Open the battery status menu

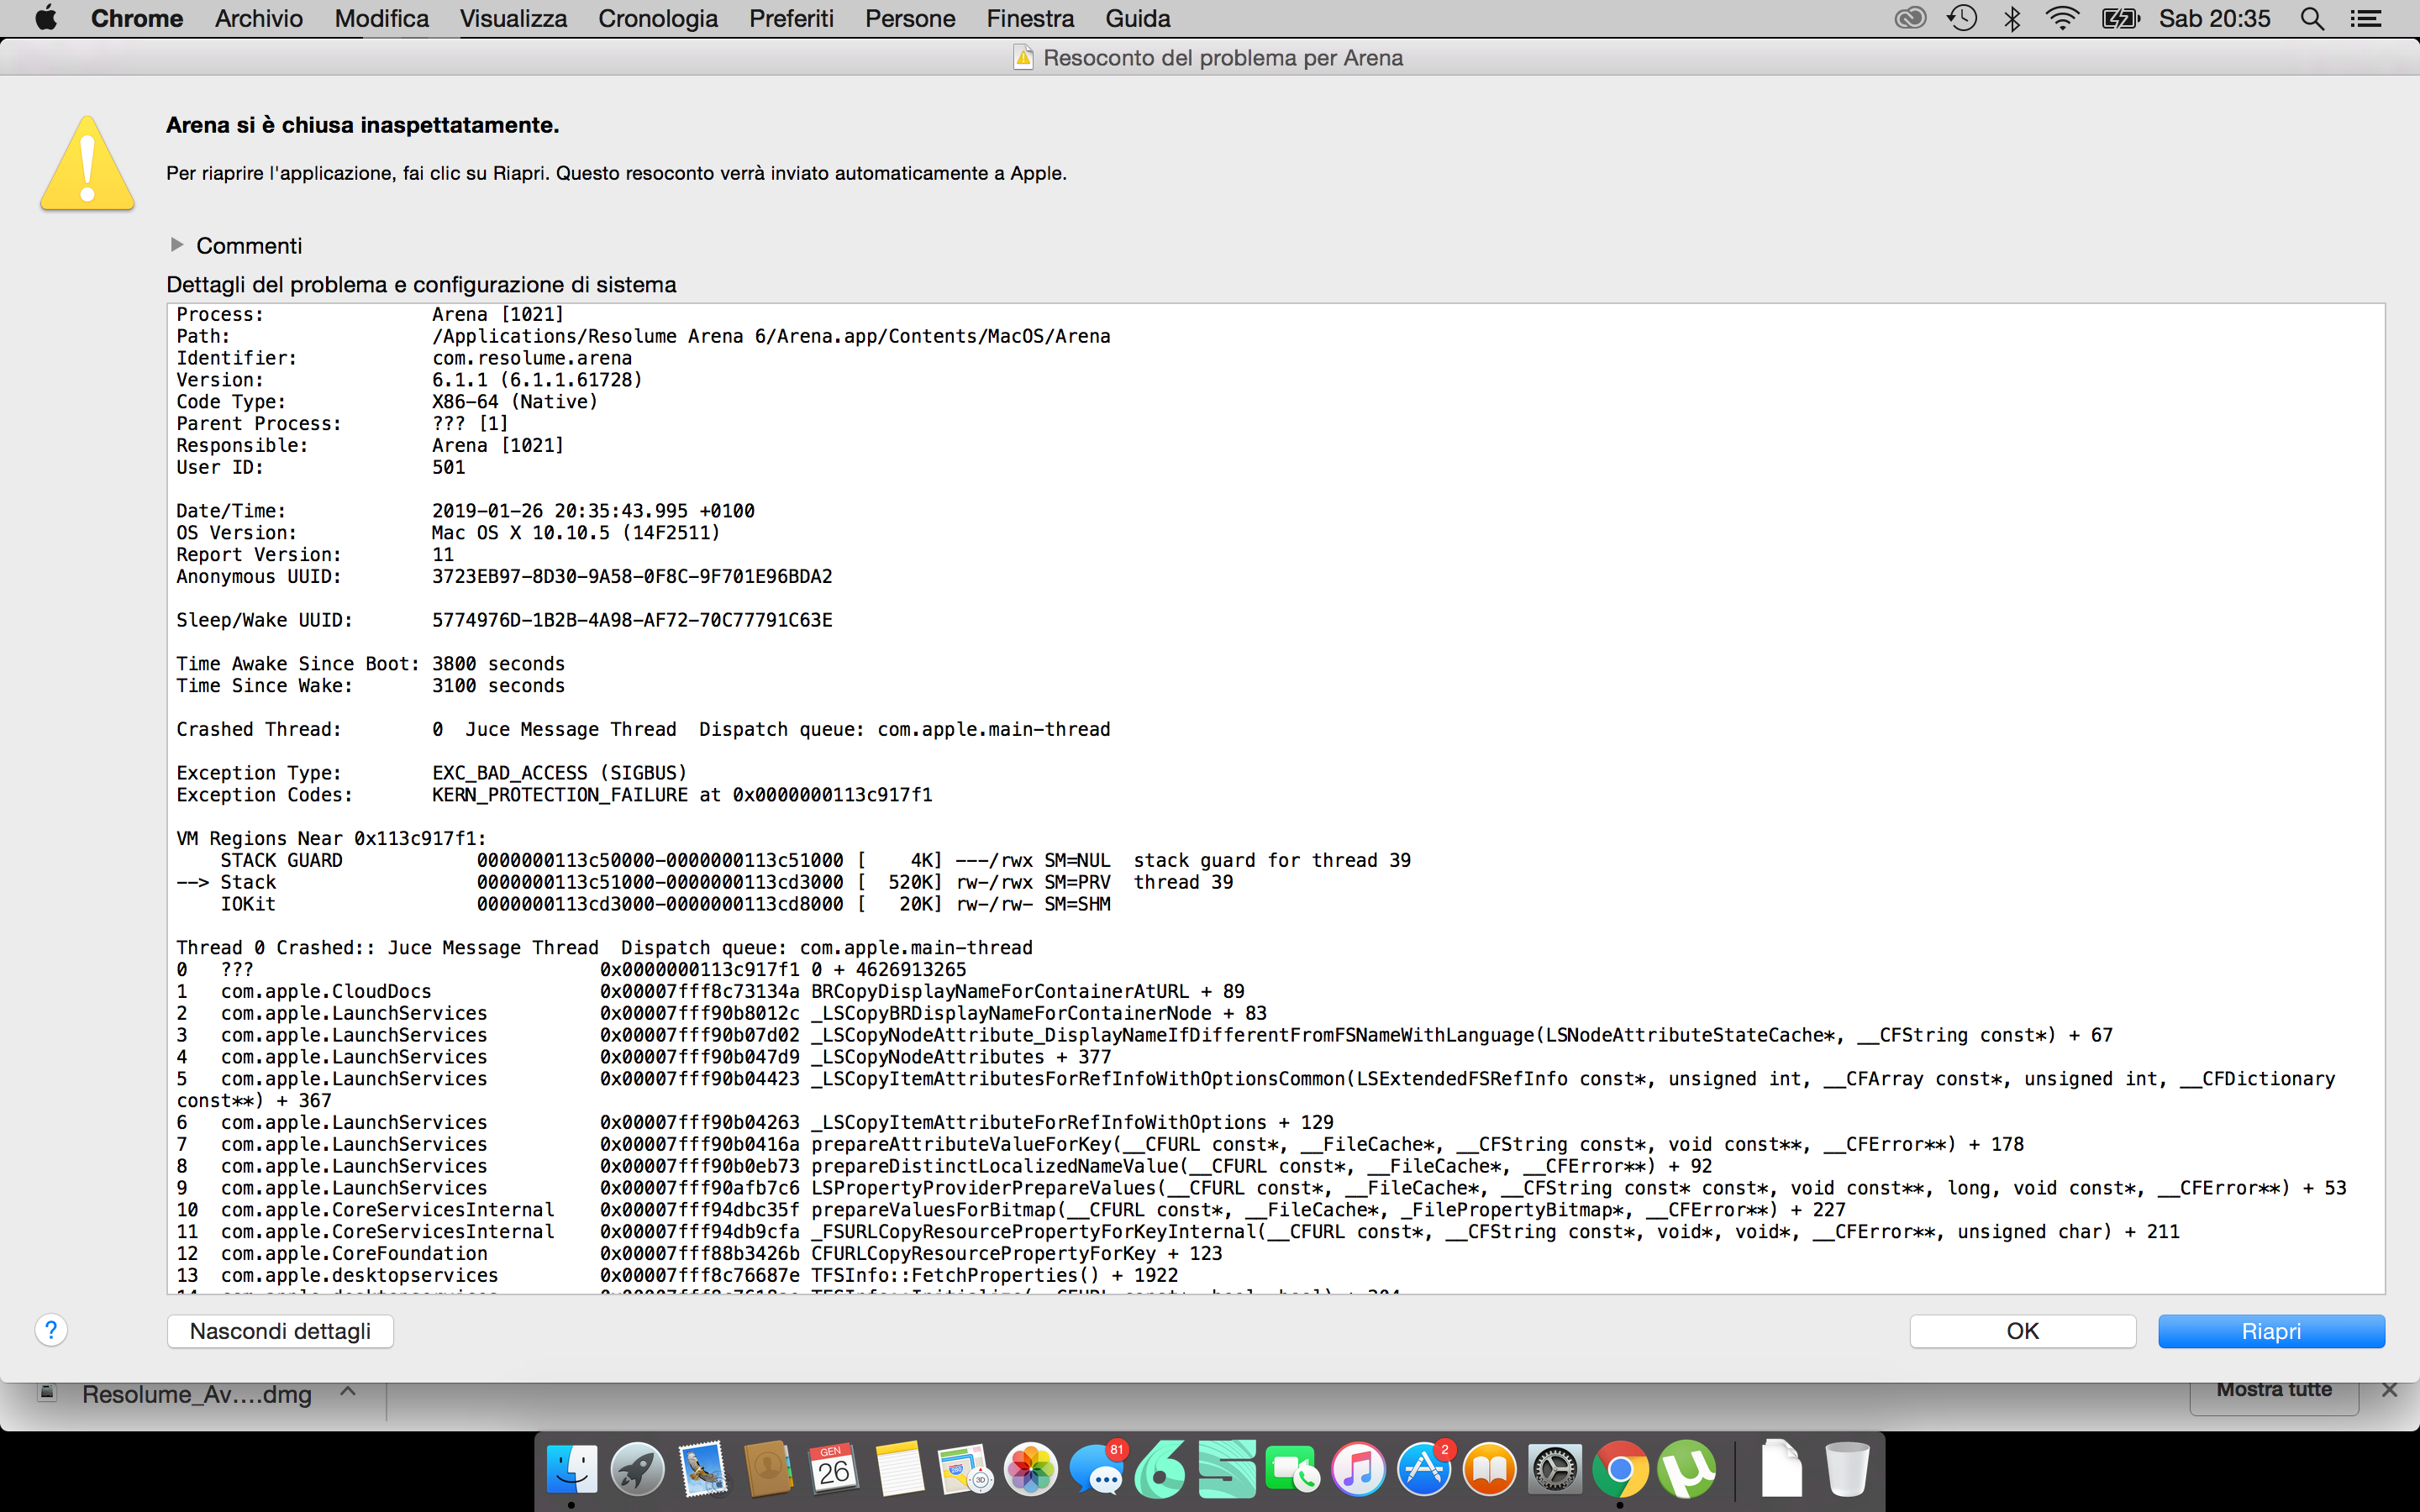(x=2120, y=18)
